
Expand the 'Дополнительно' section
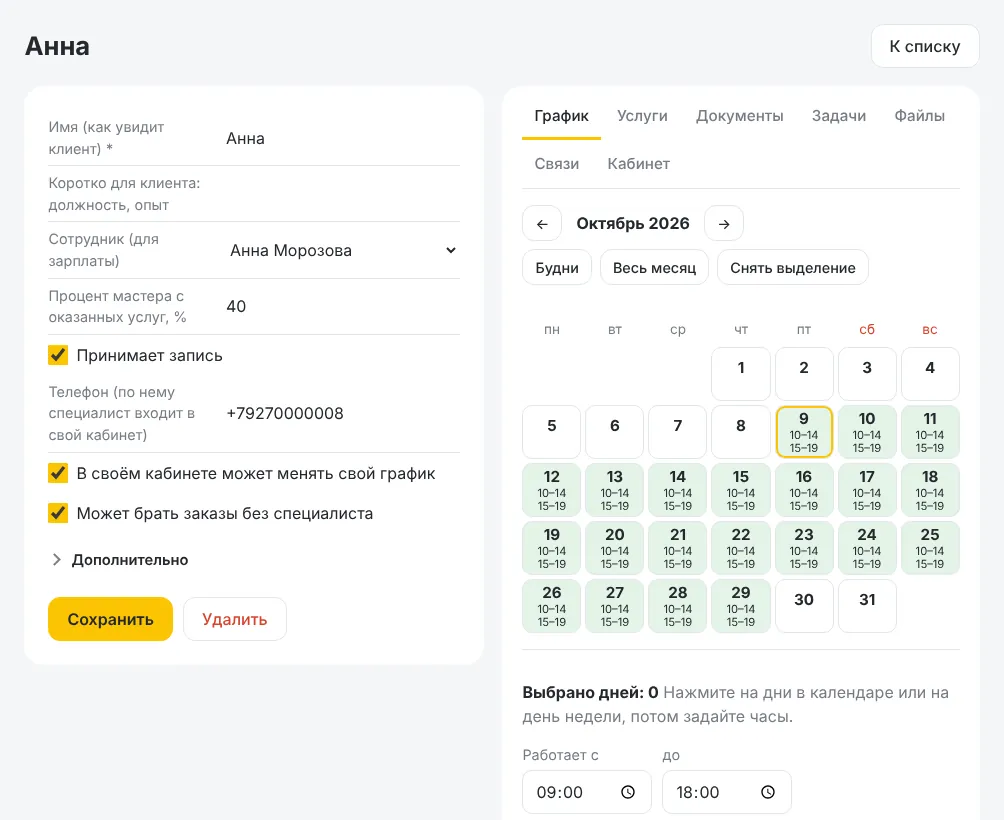pos(120,560)
